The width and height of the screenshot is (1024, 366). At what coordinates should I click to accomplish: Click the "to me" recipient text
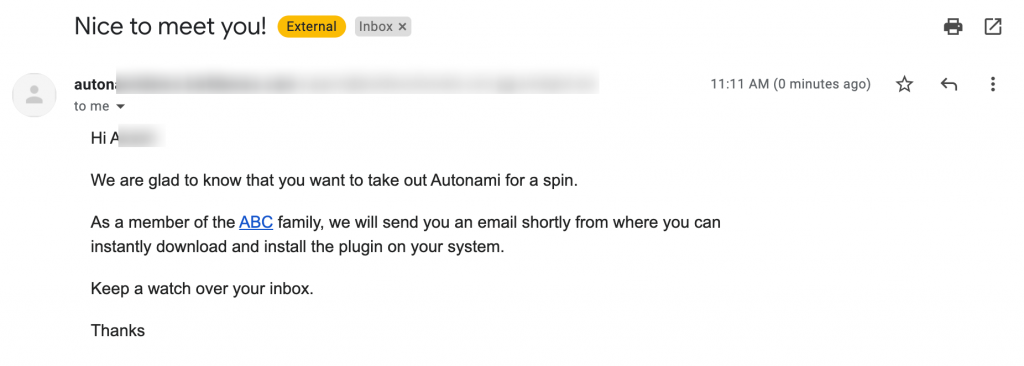(x=91, y=106)
